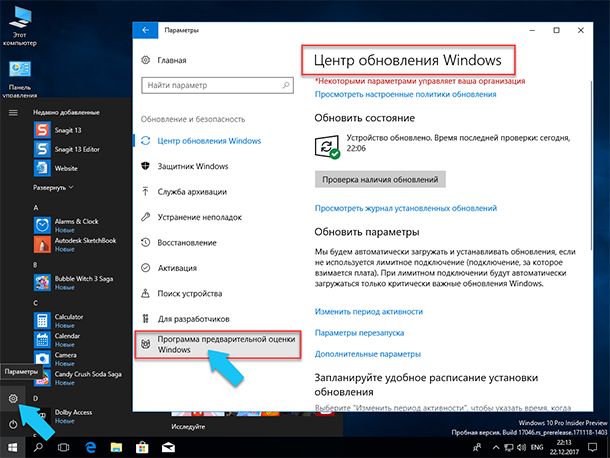Screen dimensions: 610x458
Task: Open Autodesk SketchBook app
Action: point(75,244)
